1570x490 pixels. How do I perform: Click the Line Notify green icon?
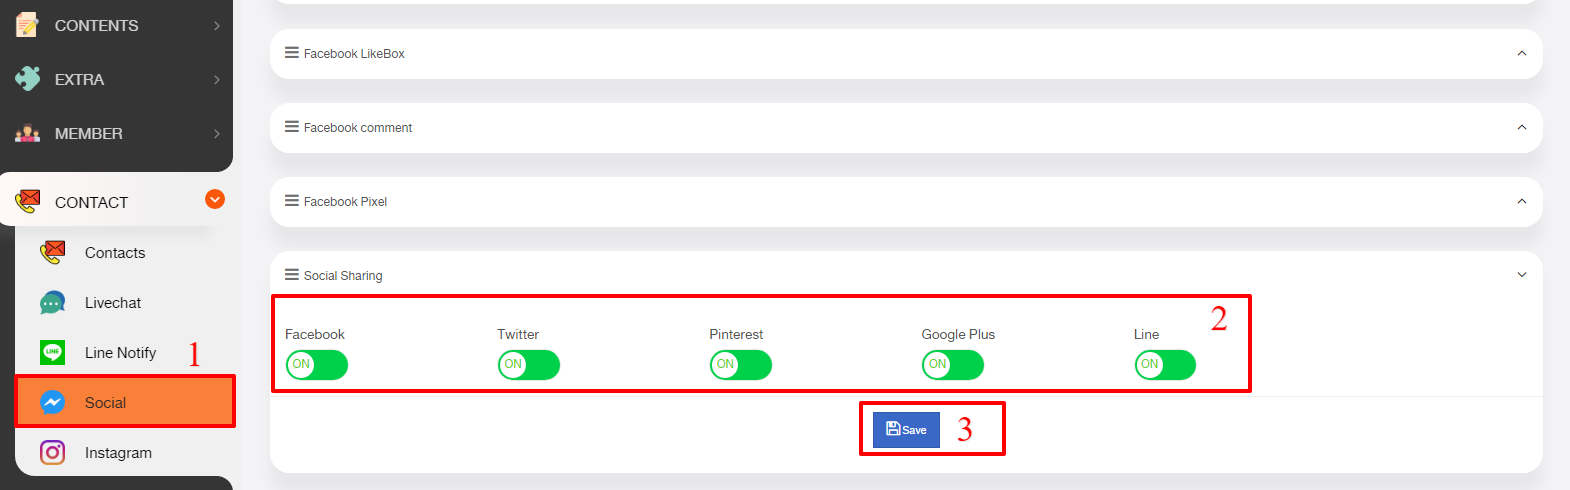pos(52,352)
